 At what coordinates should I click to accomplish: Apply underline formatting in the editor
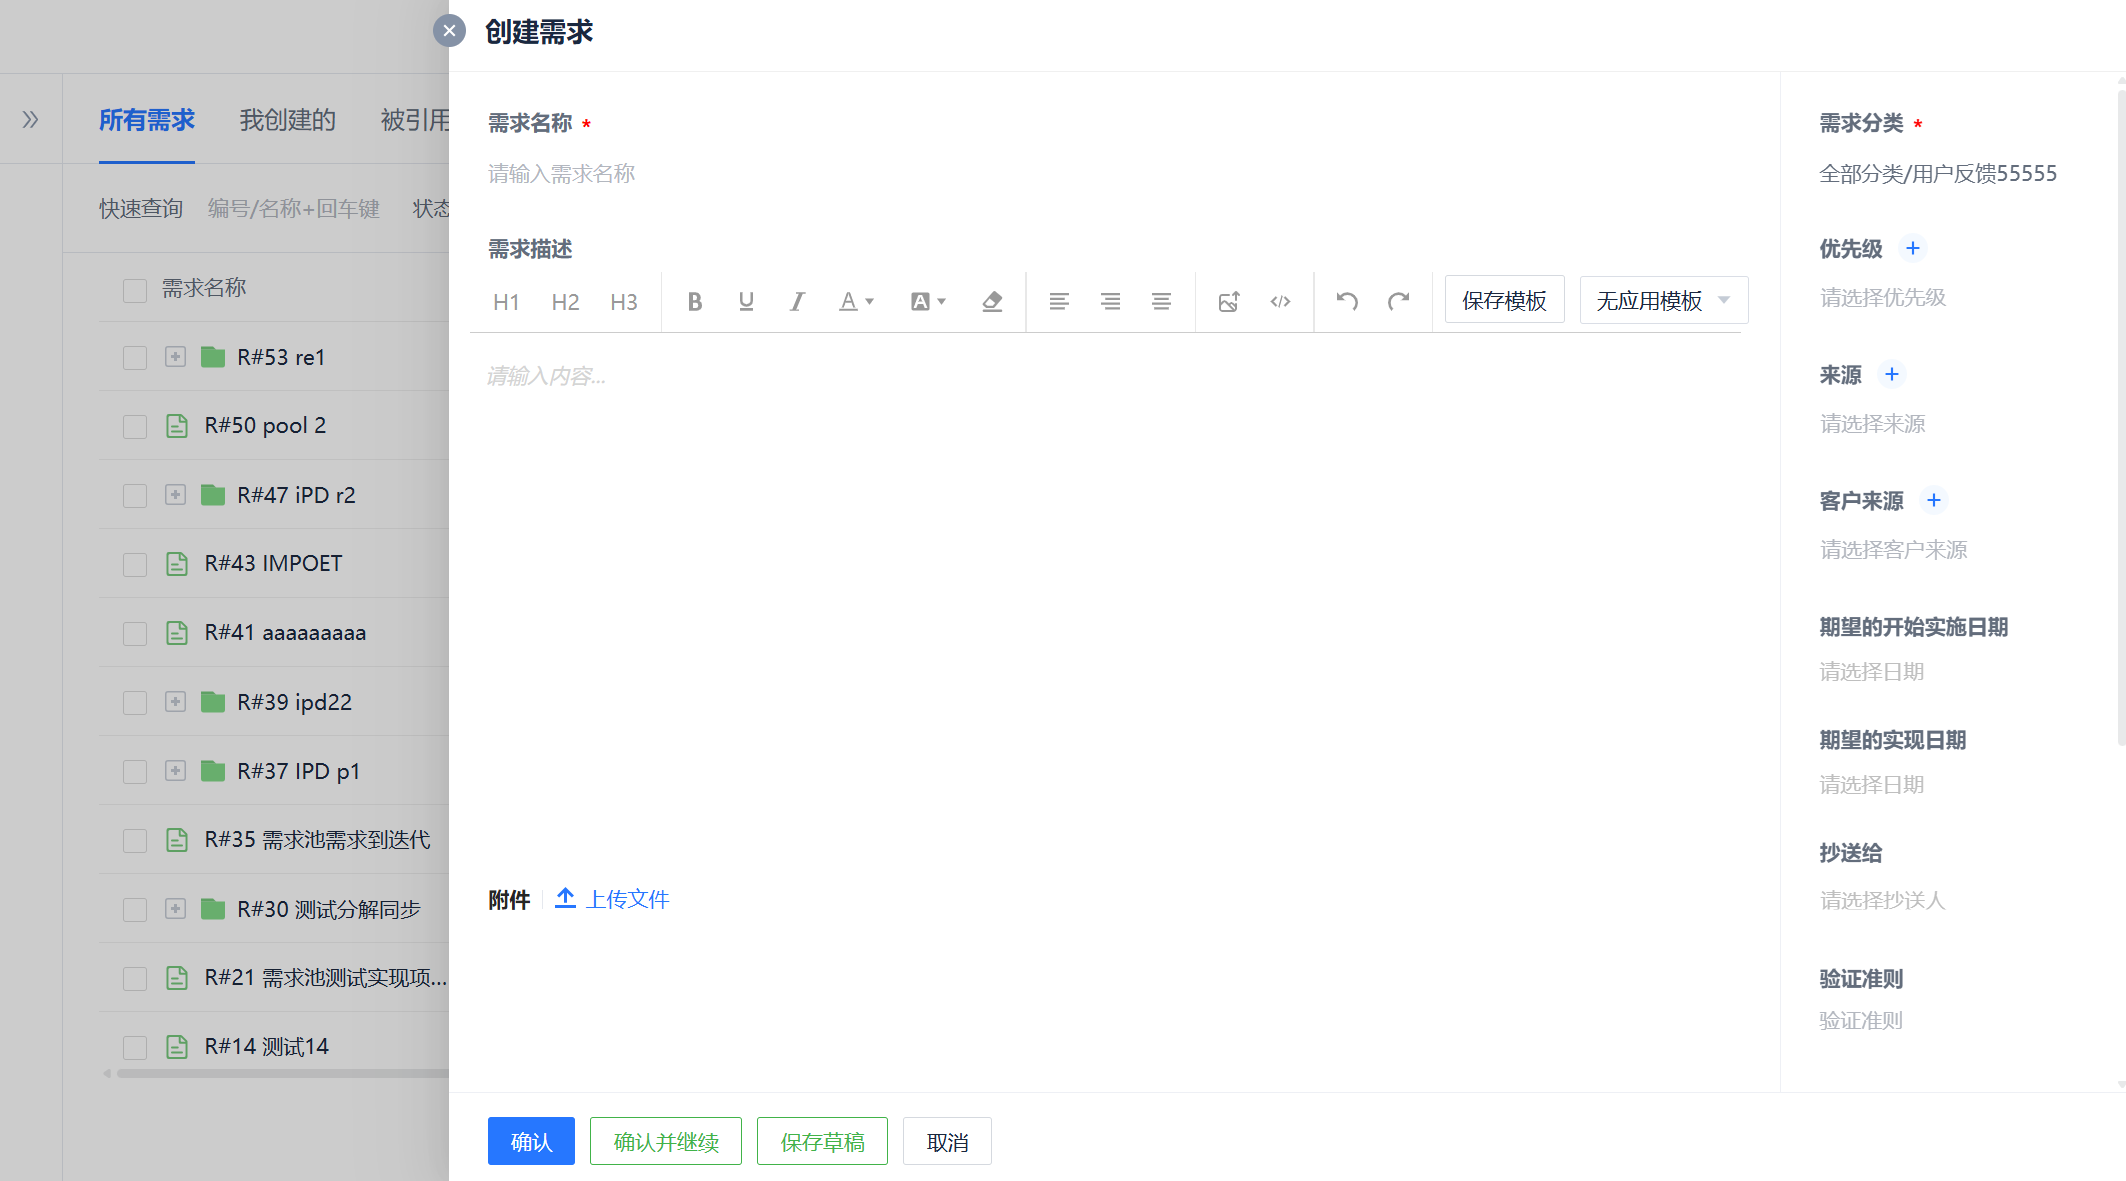click(x=745, y=301)
